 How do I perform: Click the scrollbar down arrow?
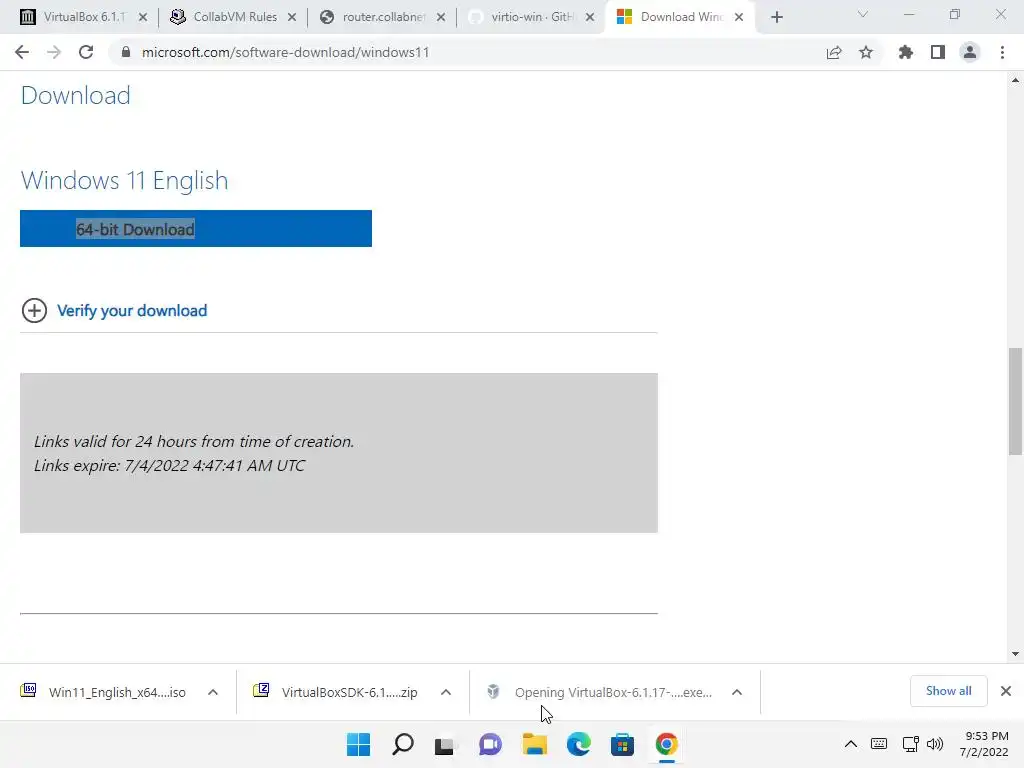1015,654
